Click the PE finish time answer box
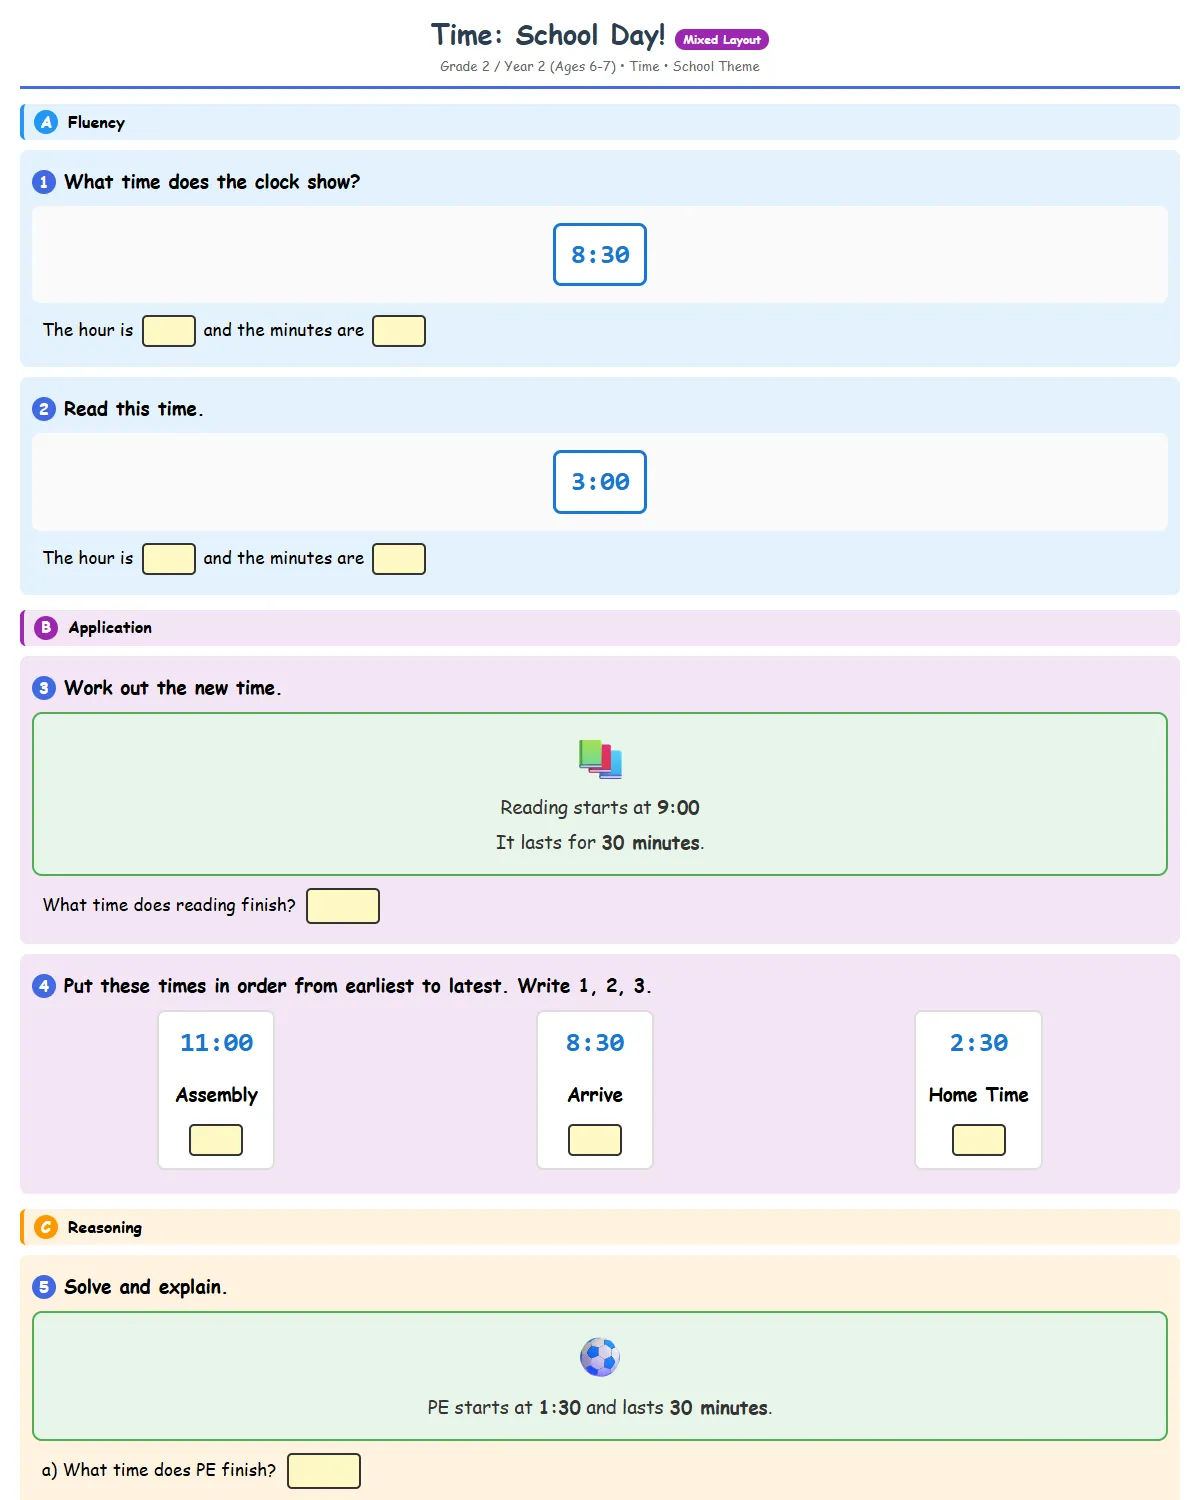This screenshot has height=1500, width=1200. (324, 1471)
